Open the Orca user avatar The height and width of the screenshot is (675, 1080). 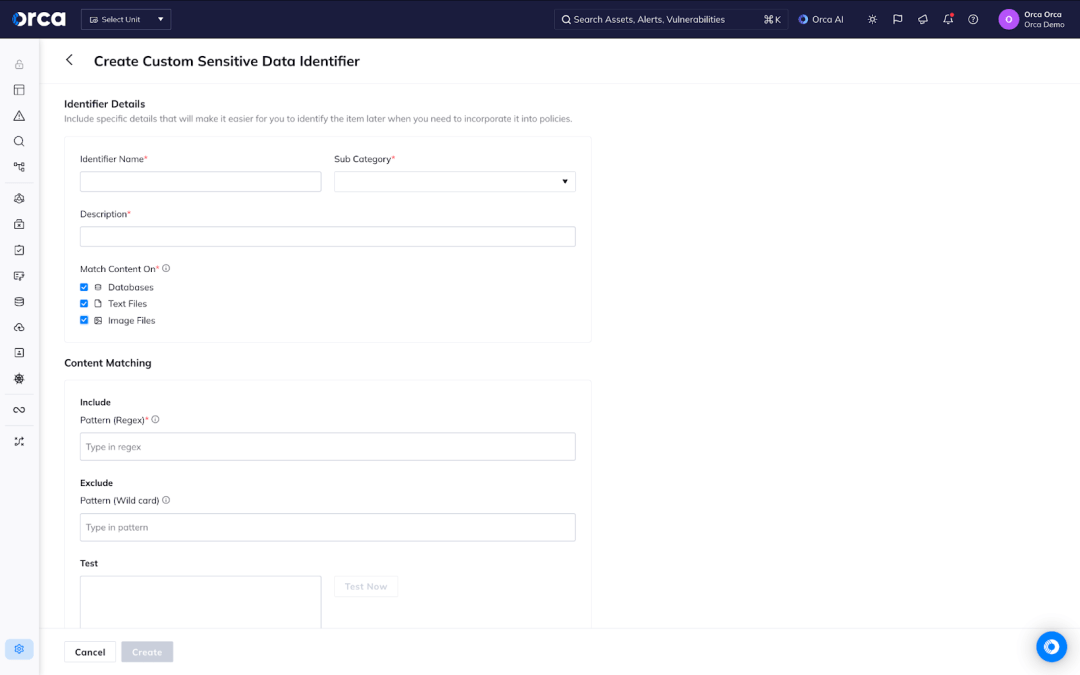click(1008, 19)
